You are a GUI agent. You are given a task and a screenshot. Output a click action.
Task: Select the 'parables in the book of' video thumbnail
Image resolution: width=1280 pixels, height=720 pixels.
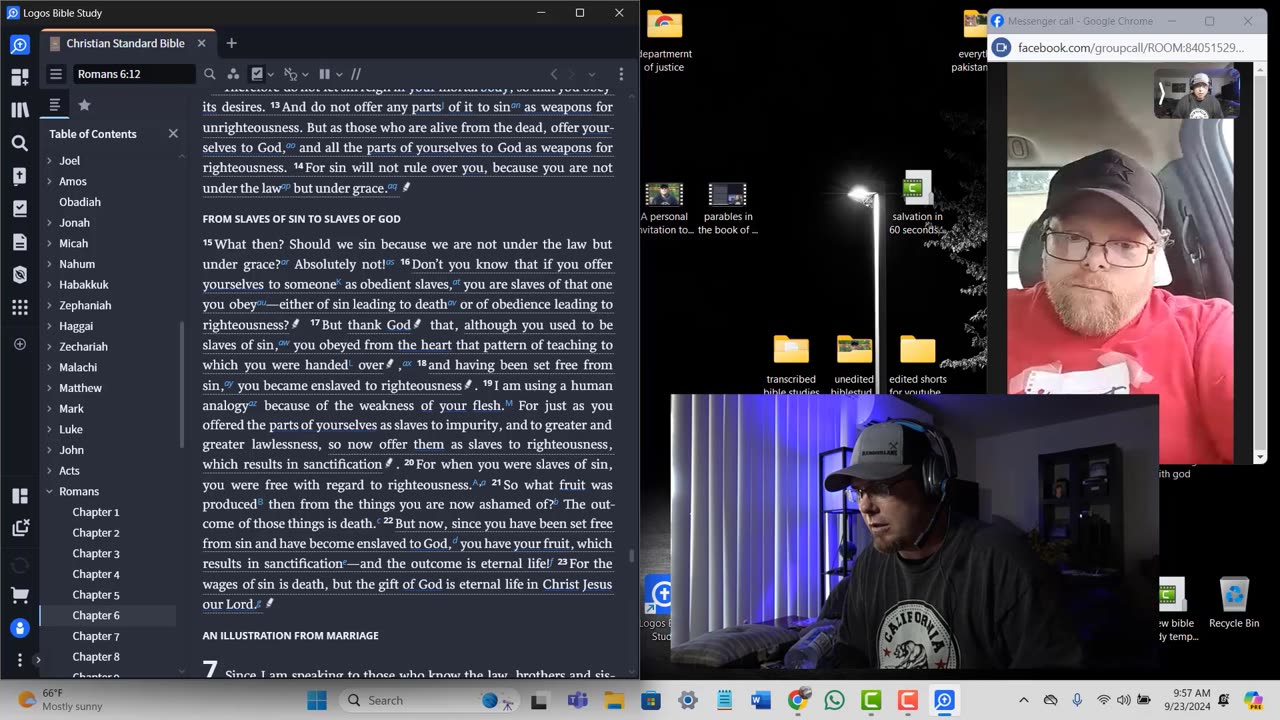pos(727,209)
